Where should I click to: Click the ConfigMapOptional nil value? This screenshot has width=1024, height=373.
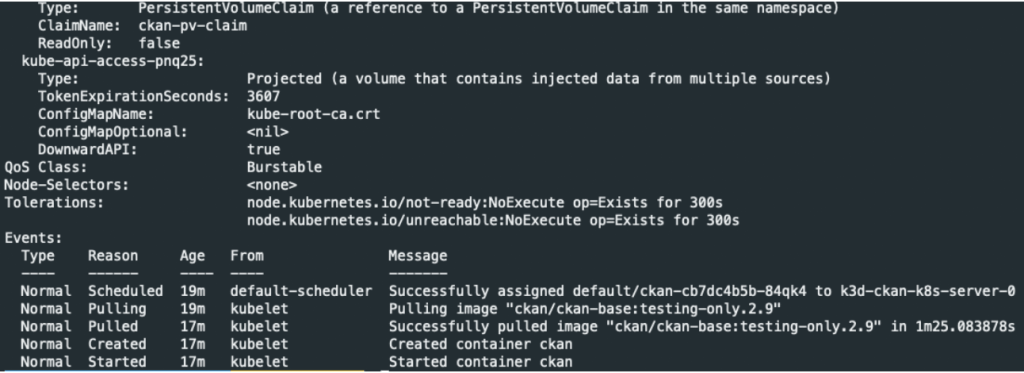click(268, 132)
